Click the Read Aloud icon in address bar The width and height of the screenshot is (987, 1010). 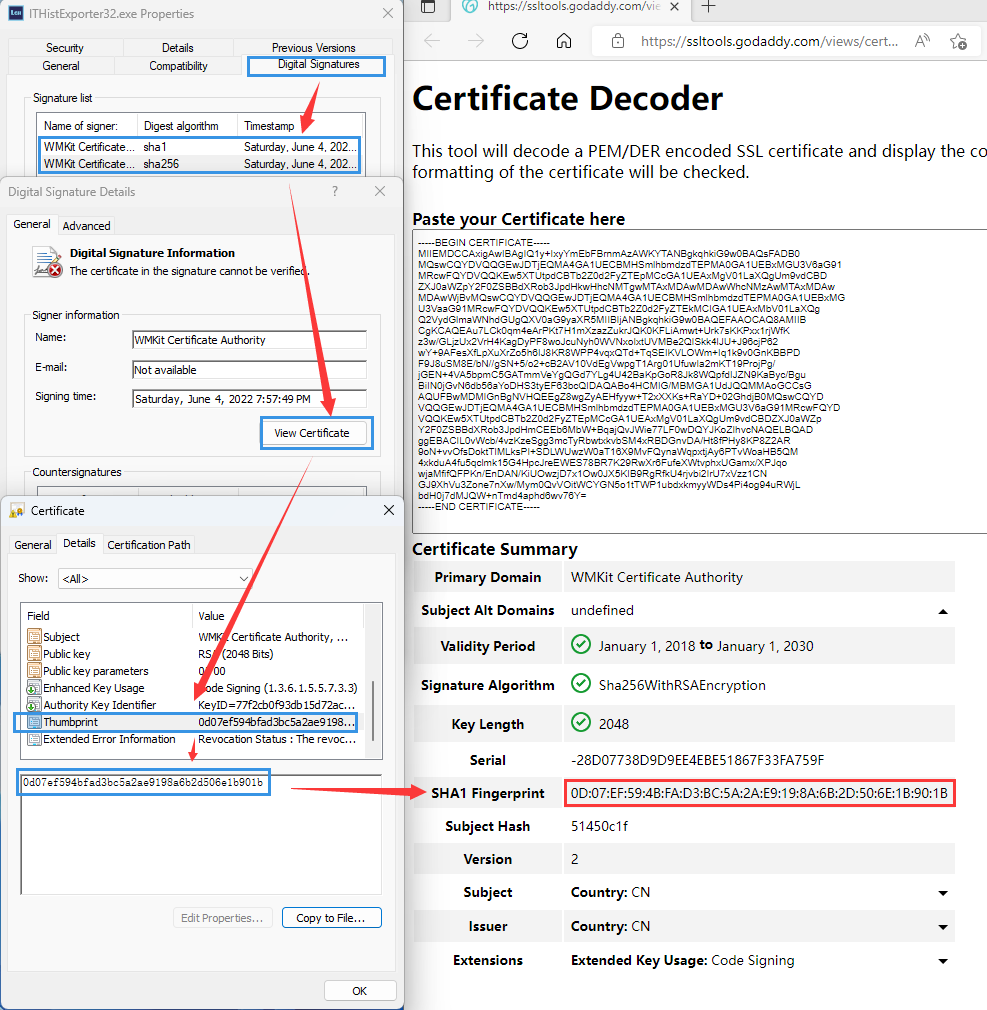pos(922,41)
